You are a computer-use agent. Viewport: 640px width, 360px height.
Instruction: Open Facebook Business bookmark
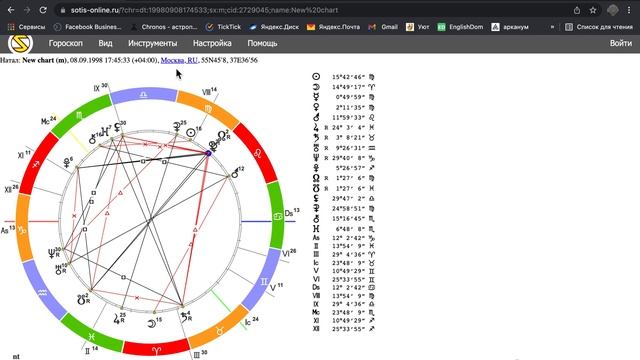tap(87, 27)
